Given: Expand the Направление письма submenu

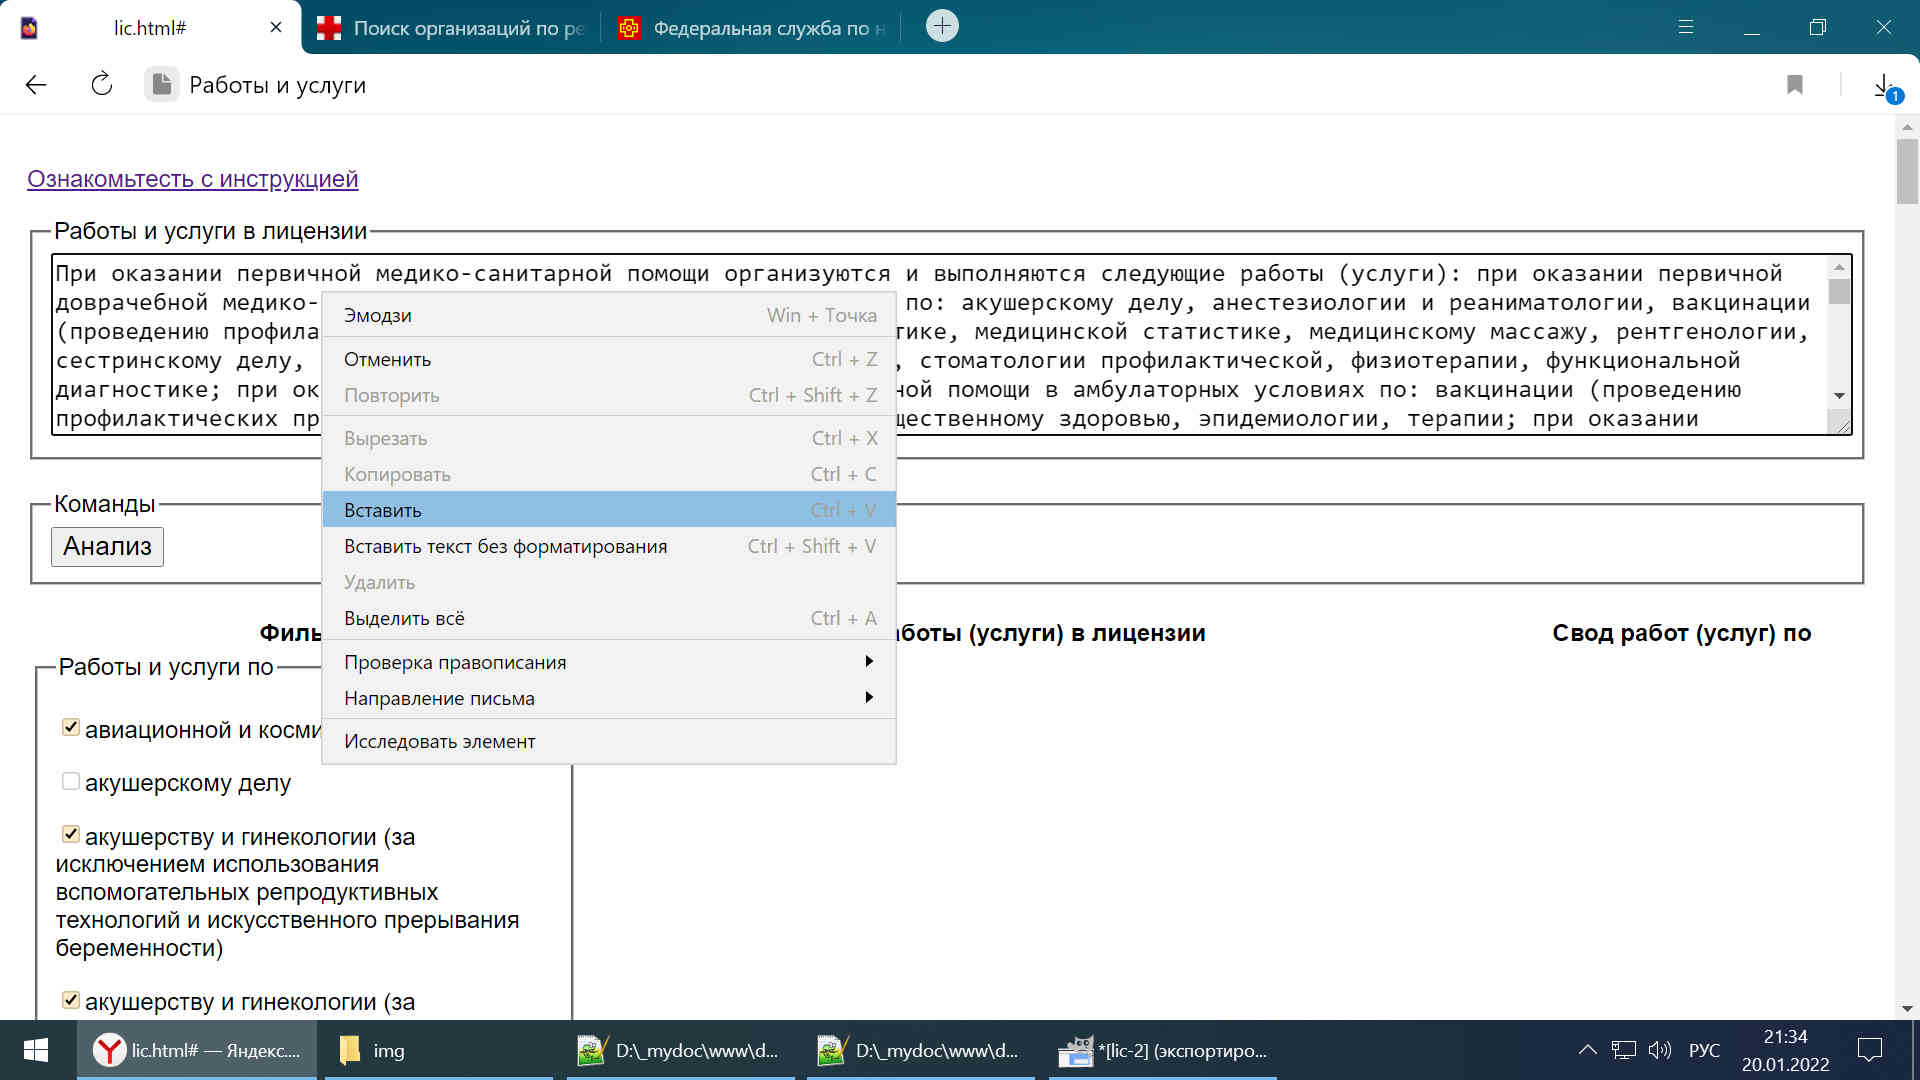Looking at the screenshot, I should click(x=609, y=698).
